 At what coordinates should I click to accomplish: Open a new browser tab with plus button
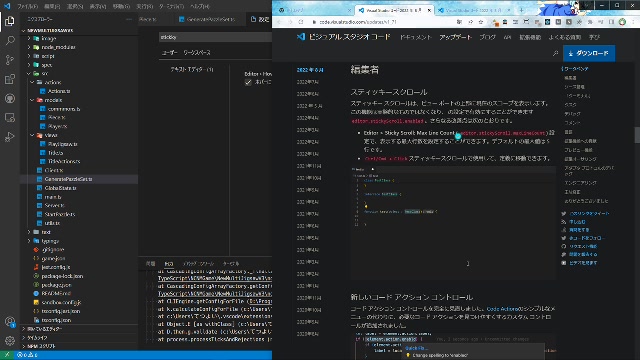coord(521,10)
